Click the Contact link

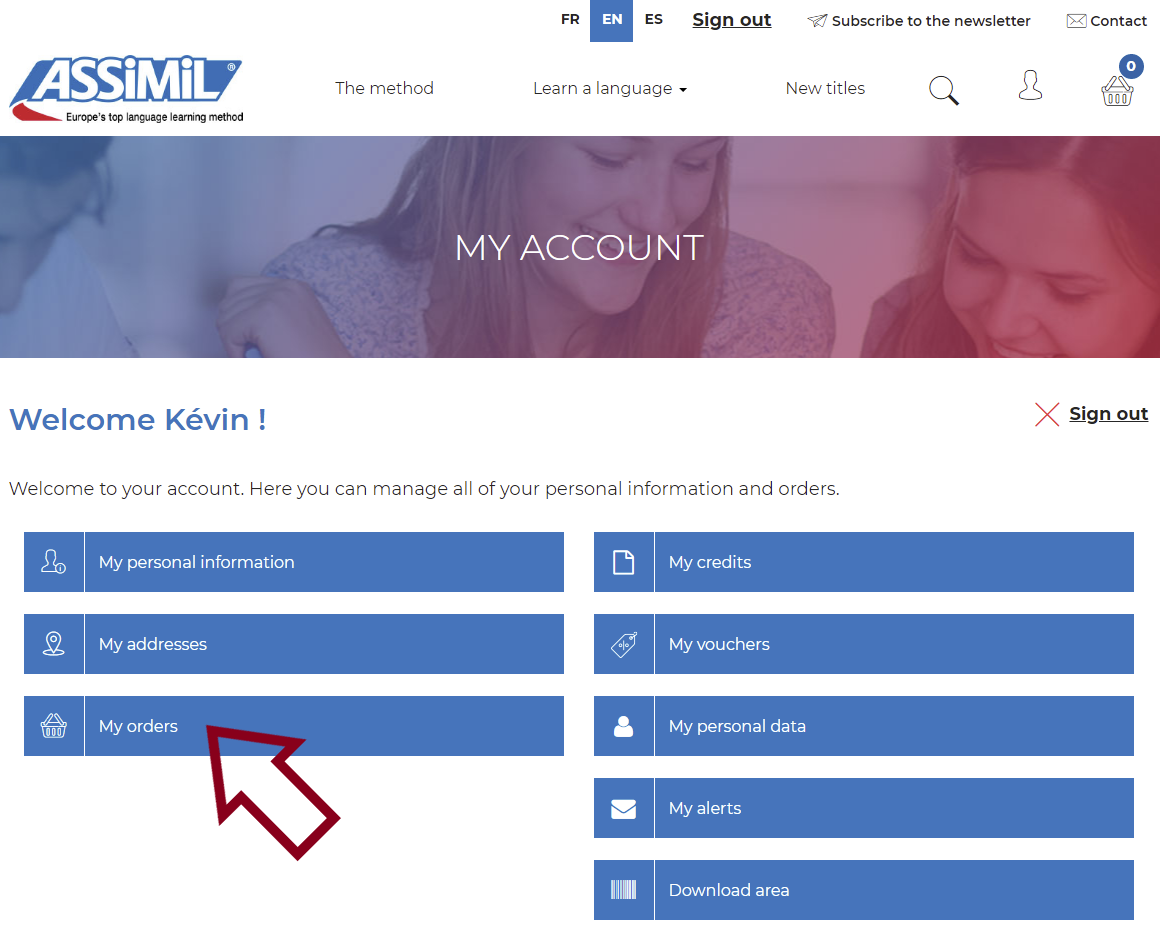coord(1107,21)
